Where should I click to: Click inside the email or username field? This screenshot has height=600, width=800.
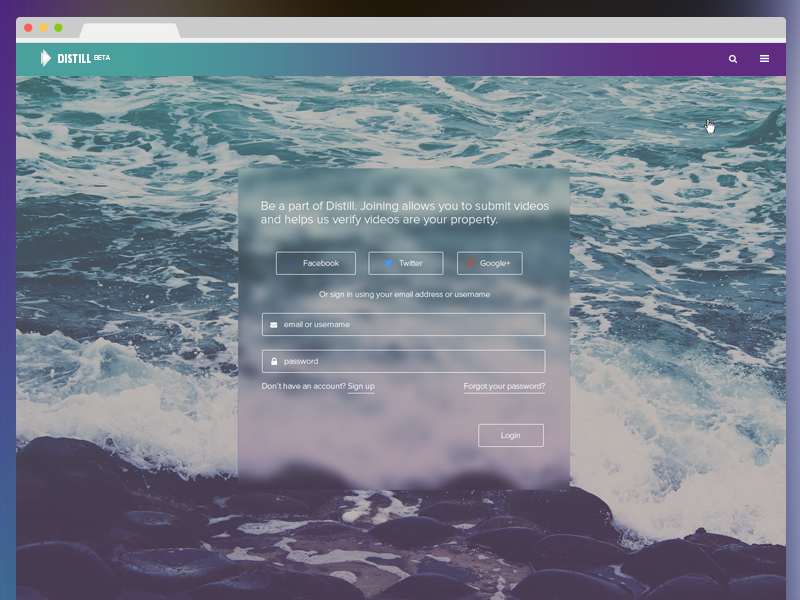coord(403,324)
